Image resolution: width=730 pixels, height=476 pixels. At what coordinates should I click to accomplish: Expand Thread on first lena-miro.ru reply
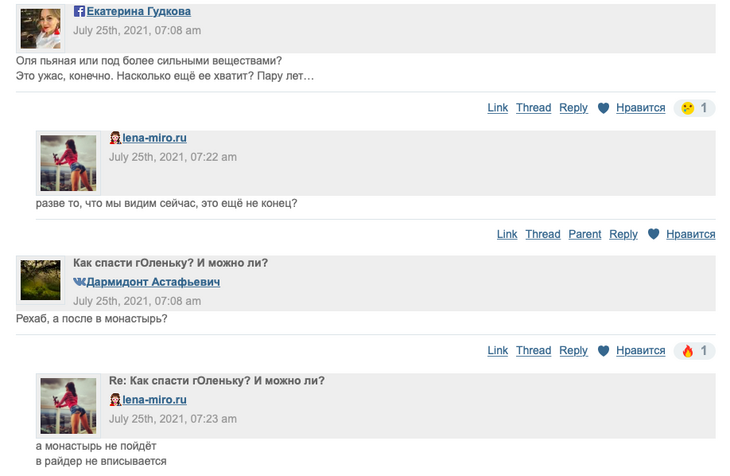543,234
